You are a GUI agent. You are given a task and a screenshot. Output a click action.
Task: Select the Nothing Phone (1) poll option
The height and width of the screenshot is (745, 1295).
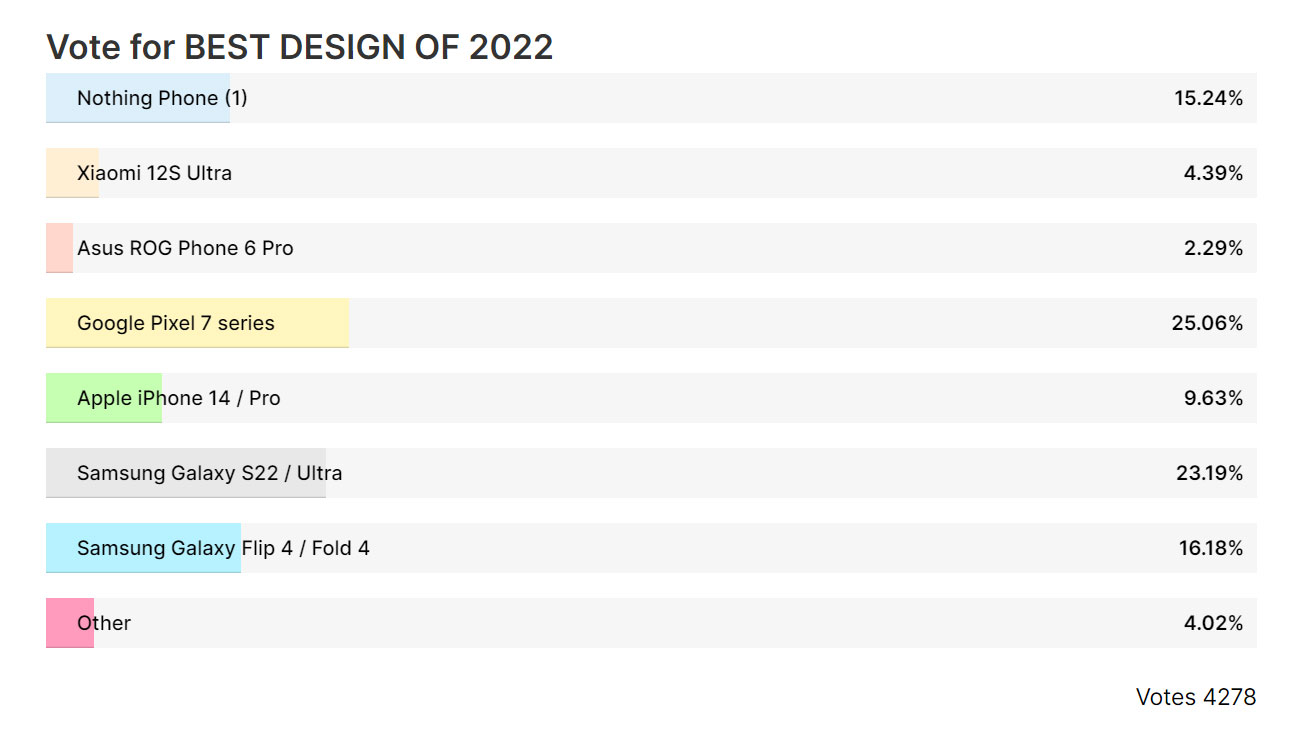pyautogui.click(x=651, y=98)
